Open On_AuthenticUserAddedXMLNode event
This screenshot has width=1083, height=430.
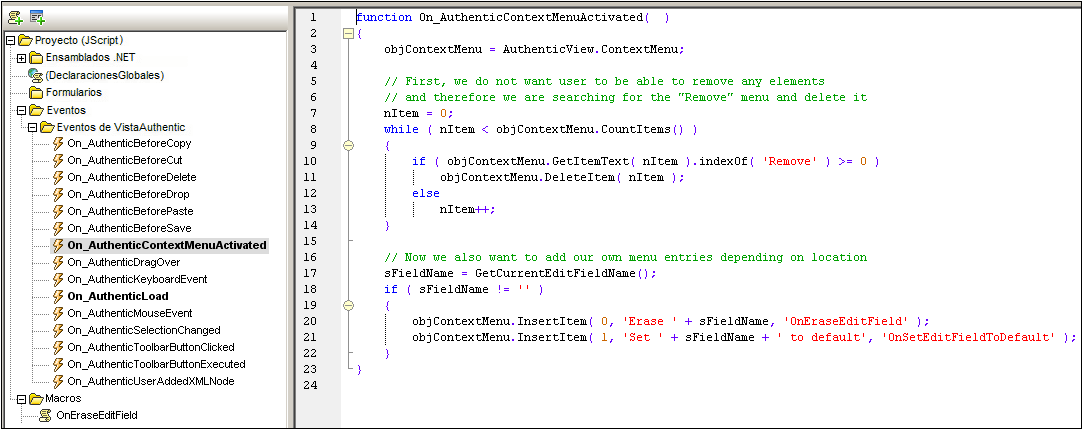pyautogui.click(x=151, y=381)
